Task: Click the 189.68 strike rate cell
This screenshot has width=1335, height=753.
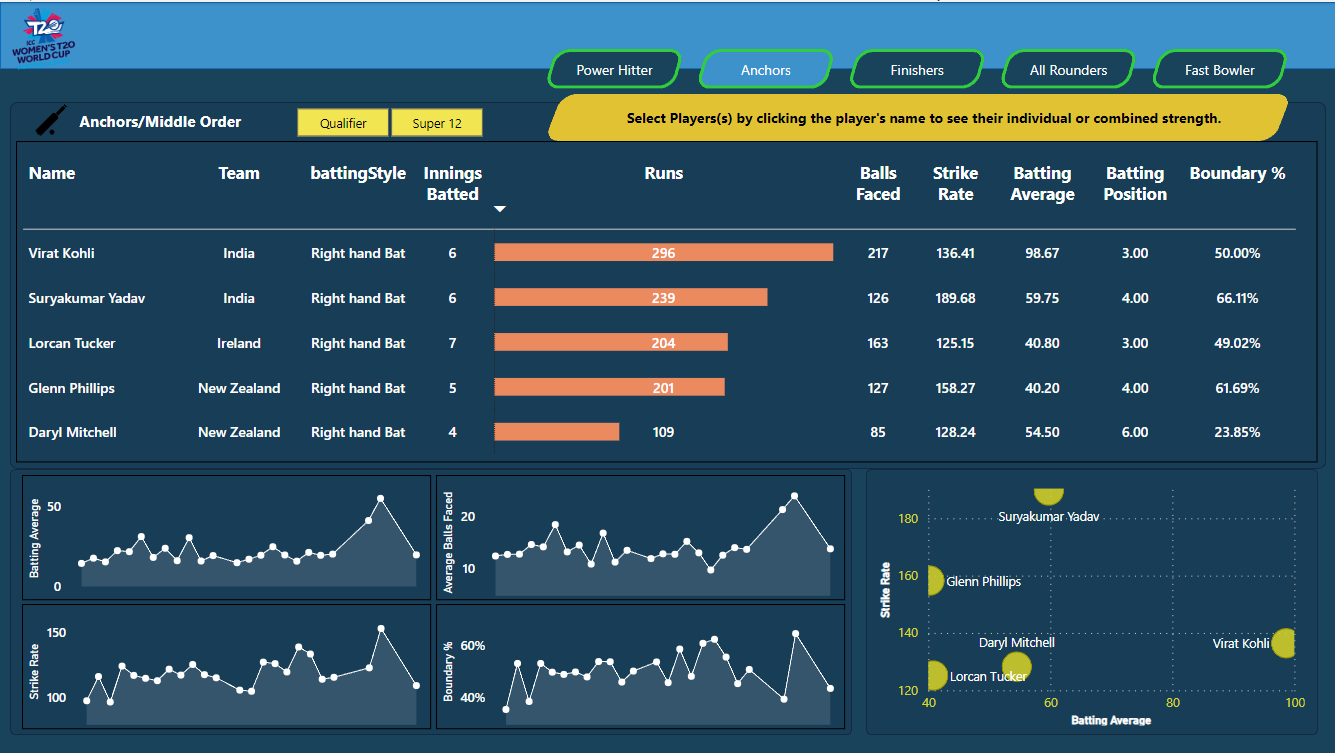Action: tap(955, 298)
